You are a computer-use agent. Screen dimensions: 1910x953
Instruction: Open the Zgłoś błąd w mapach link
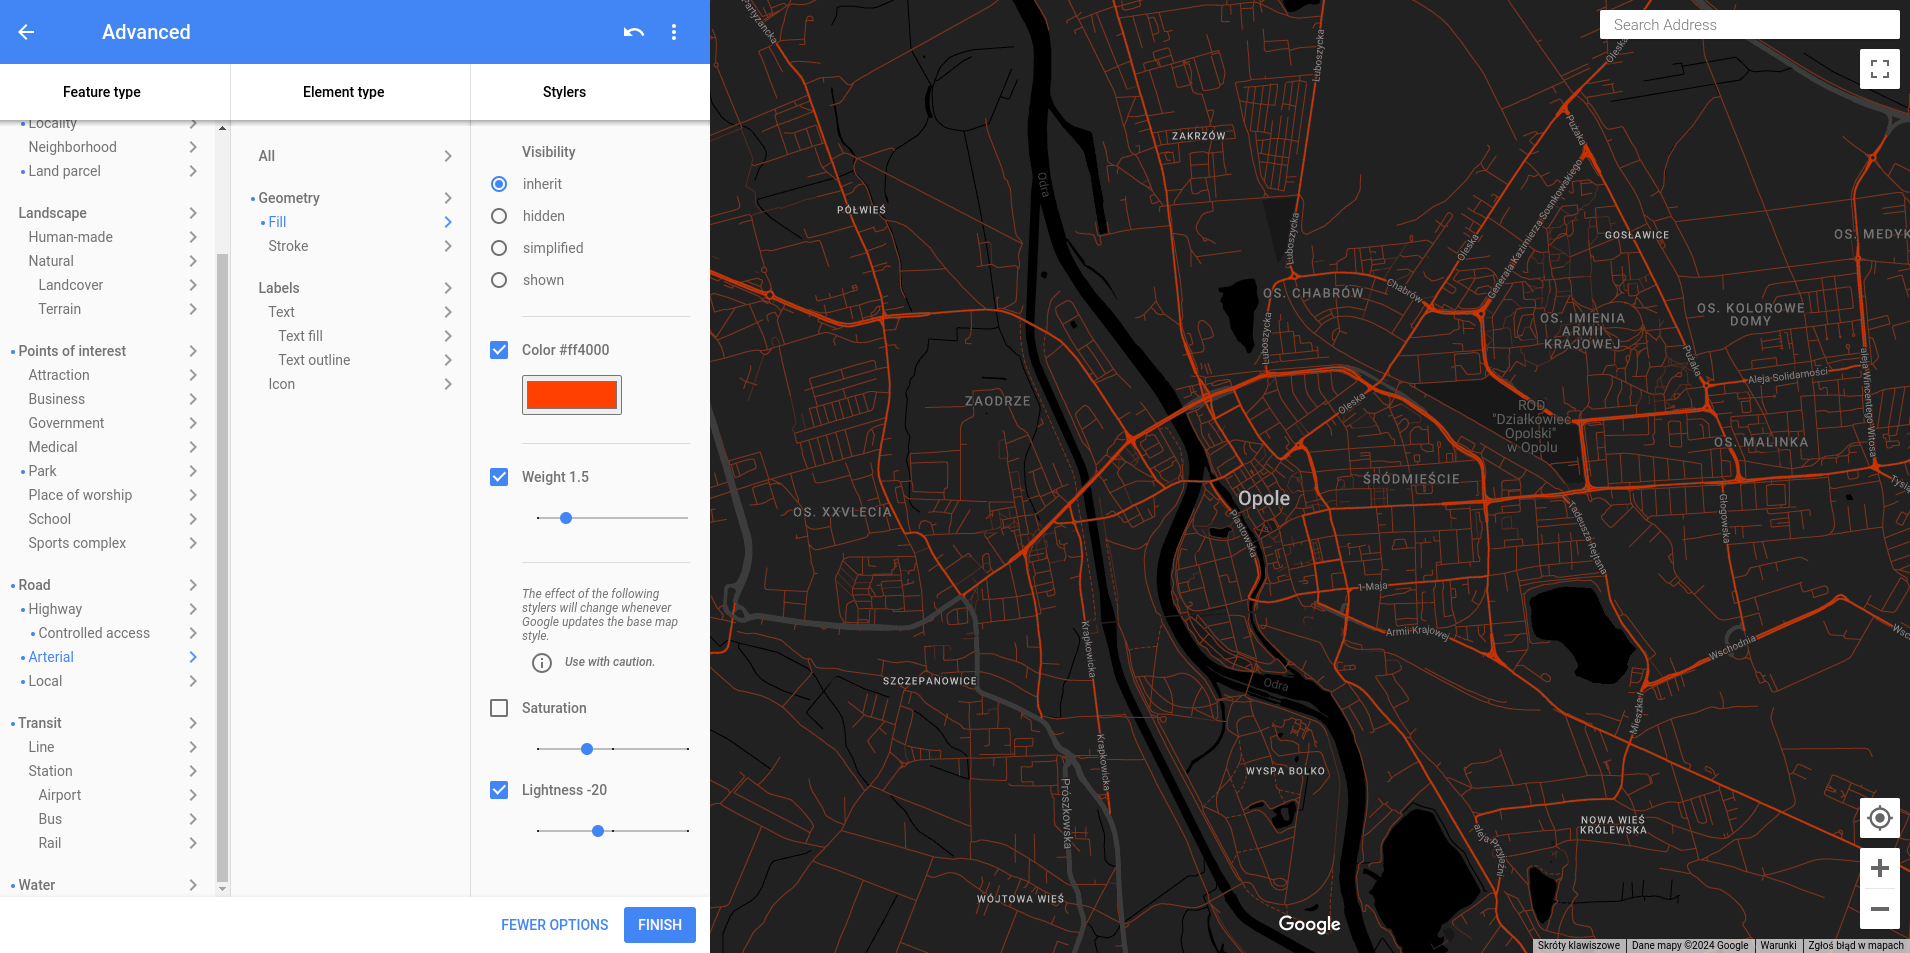[x=1856, y=945]
